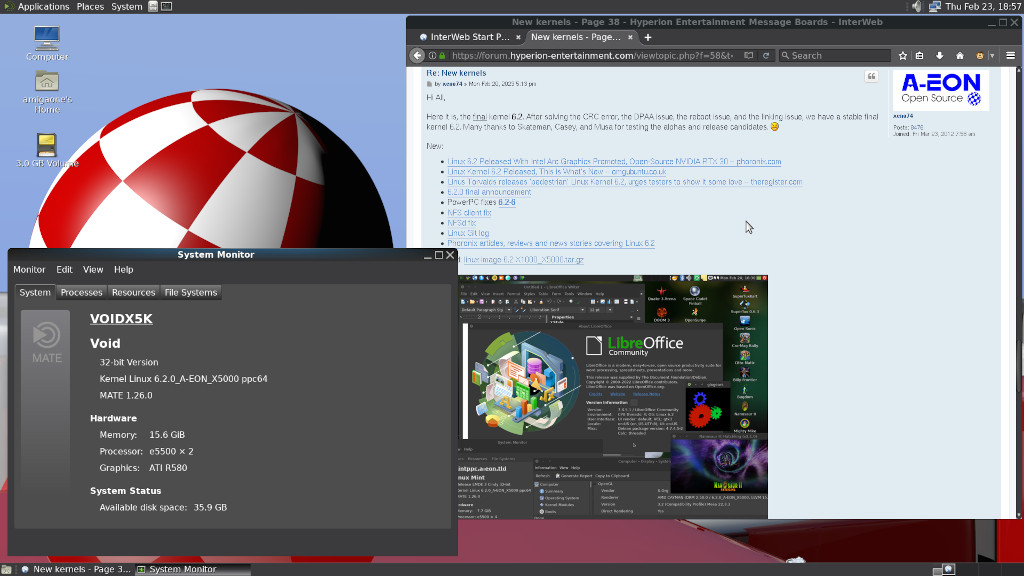Click the forum URL address bar
Viewport: 1024px width, 576px height.
(x=592, y=56)
